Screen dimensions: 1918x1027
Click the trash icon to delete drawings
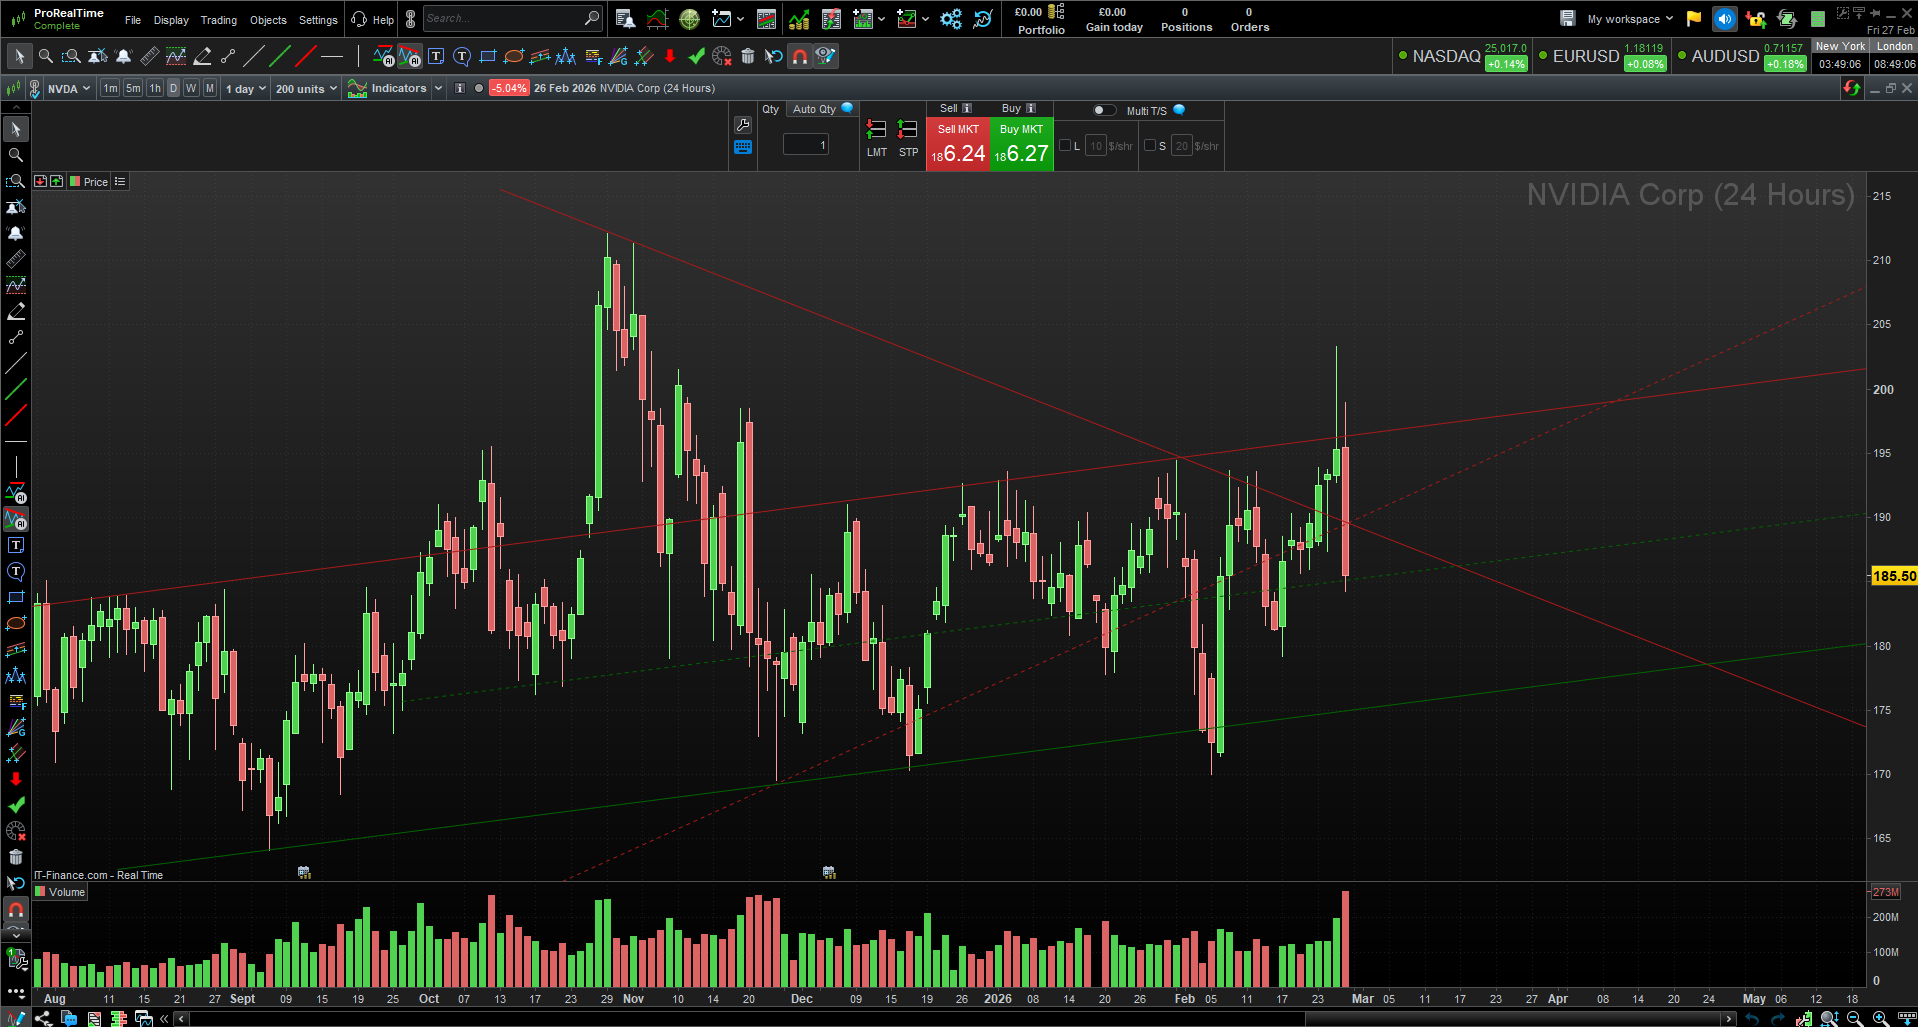click(x=748, y=56)
